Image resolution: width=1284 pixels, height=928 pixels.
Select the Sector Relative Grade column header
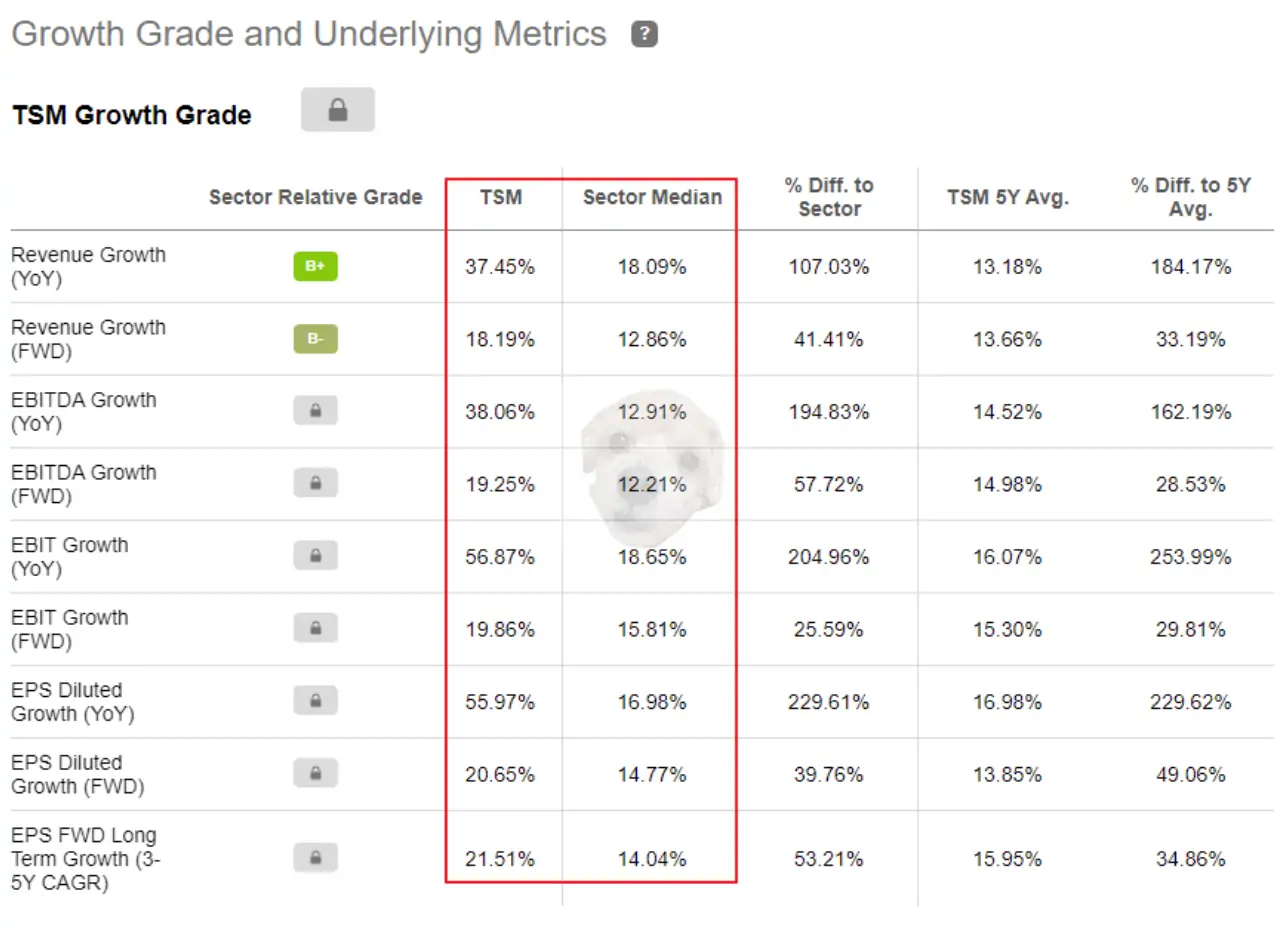[316, 197]
